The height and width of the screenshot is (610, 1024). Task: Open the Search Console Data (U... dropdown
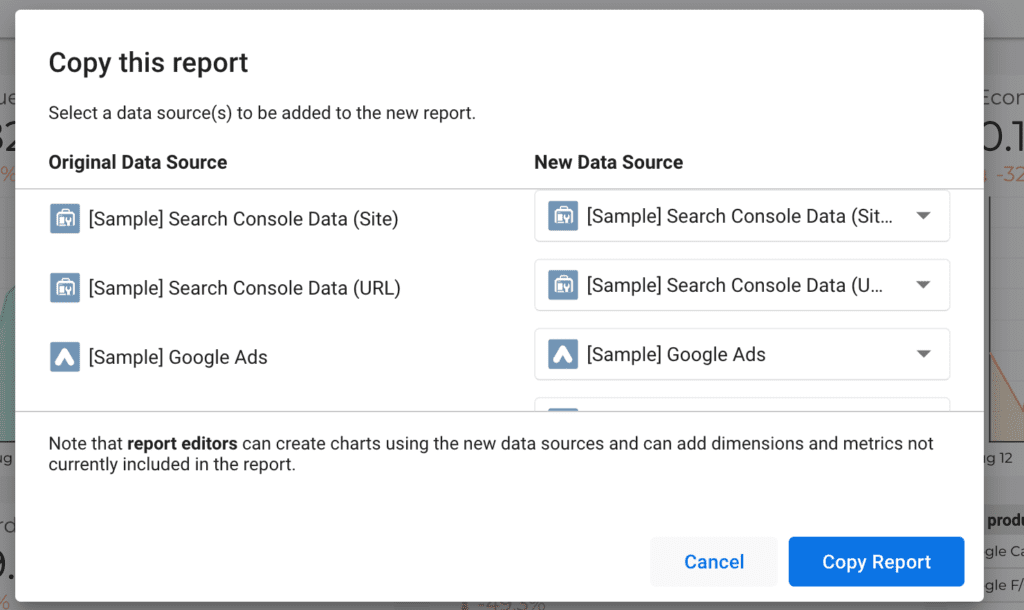coord(742,285)
